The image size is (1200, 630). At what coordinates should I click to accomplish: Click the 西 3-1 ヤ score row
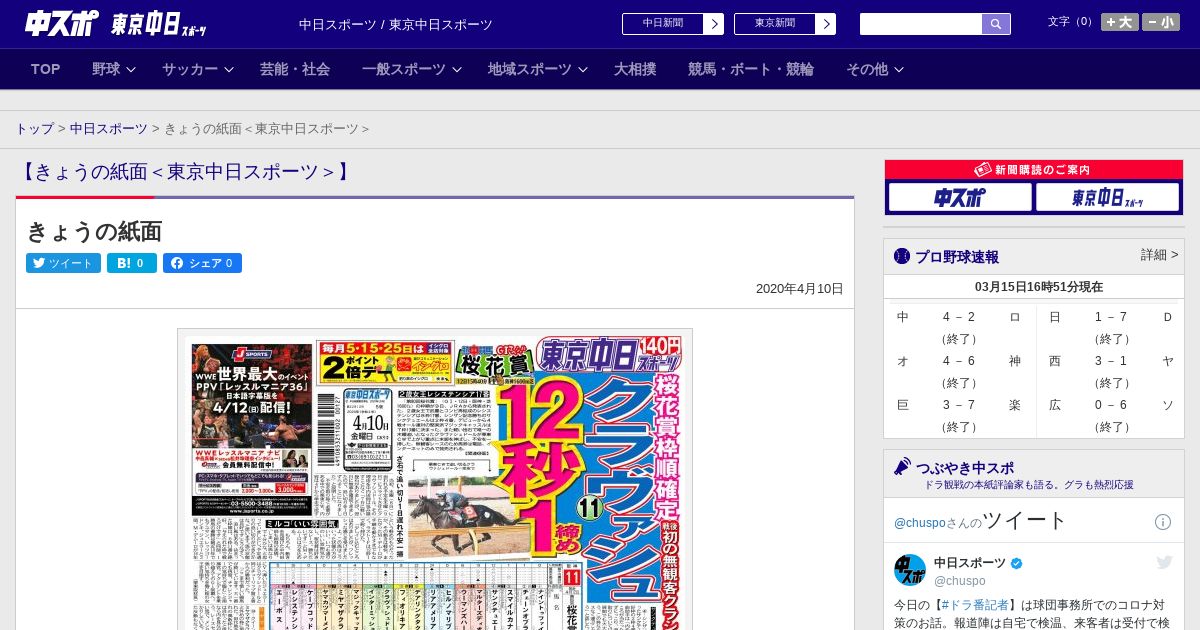(1111, 372)
